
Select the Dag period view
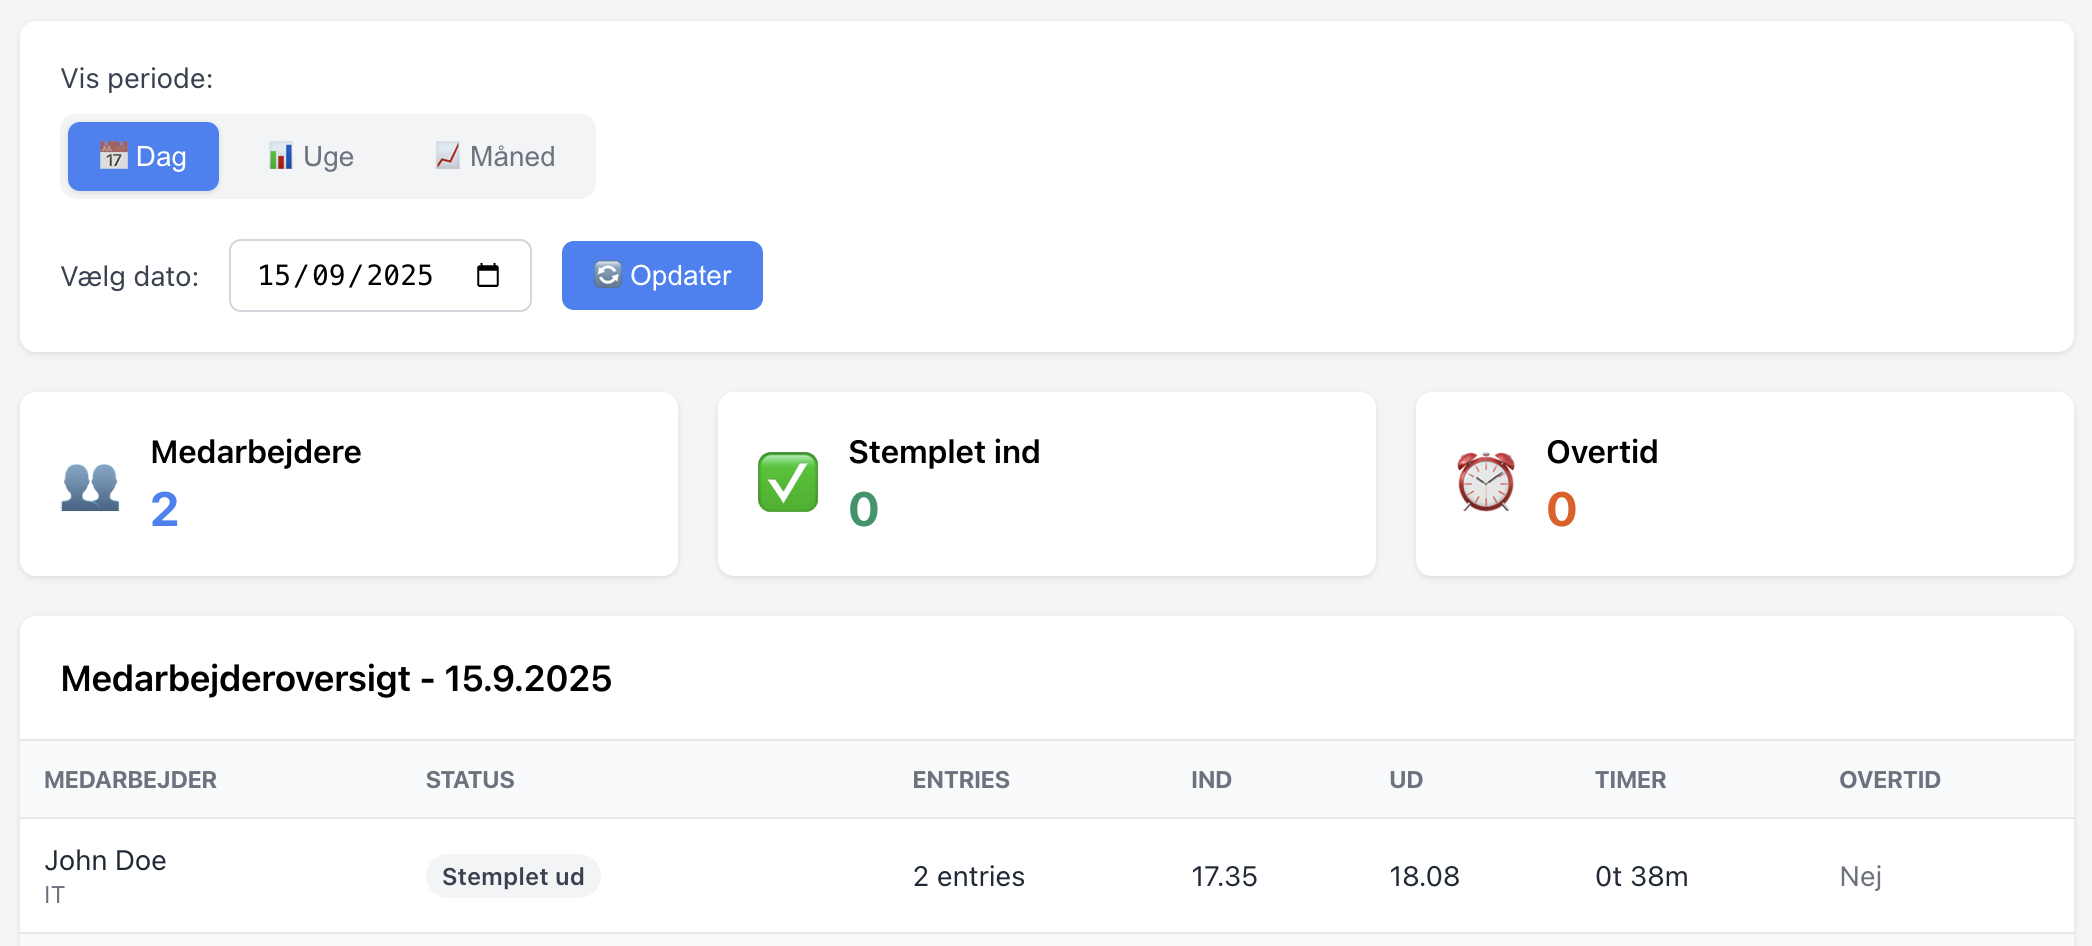click(x=143, y=156)
